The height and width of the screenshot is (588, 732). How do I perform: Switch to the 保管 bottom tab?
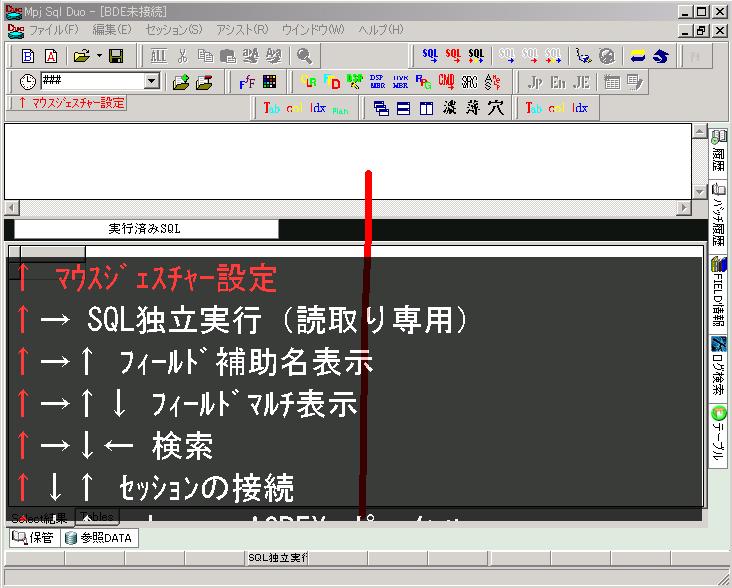[x=34, y=538]
